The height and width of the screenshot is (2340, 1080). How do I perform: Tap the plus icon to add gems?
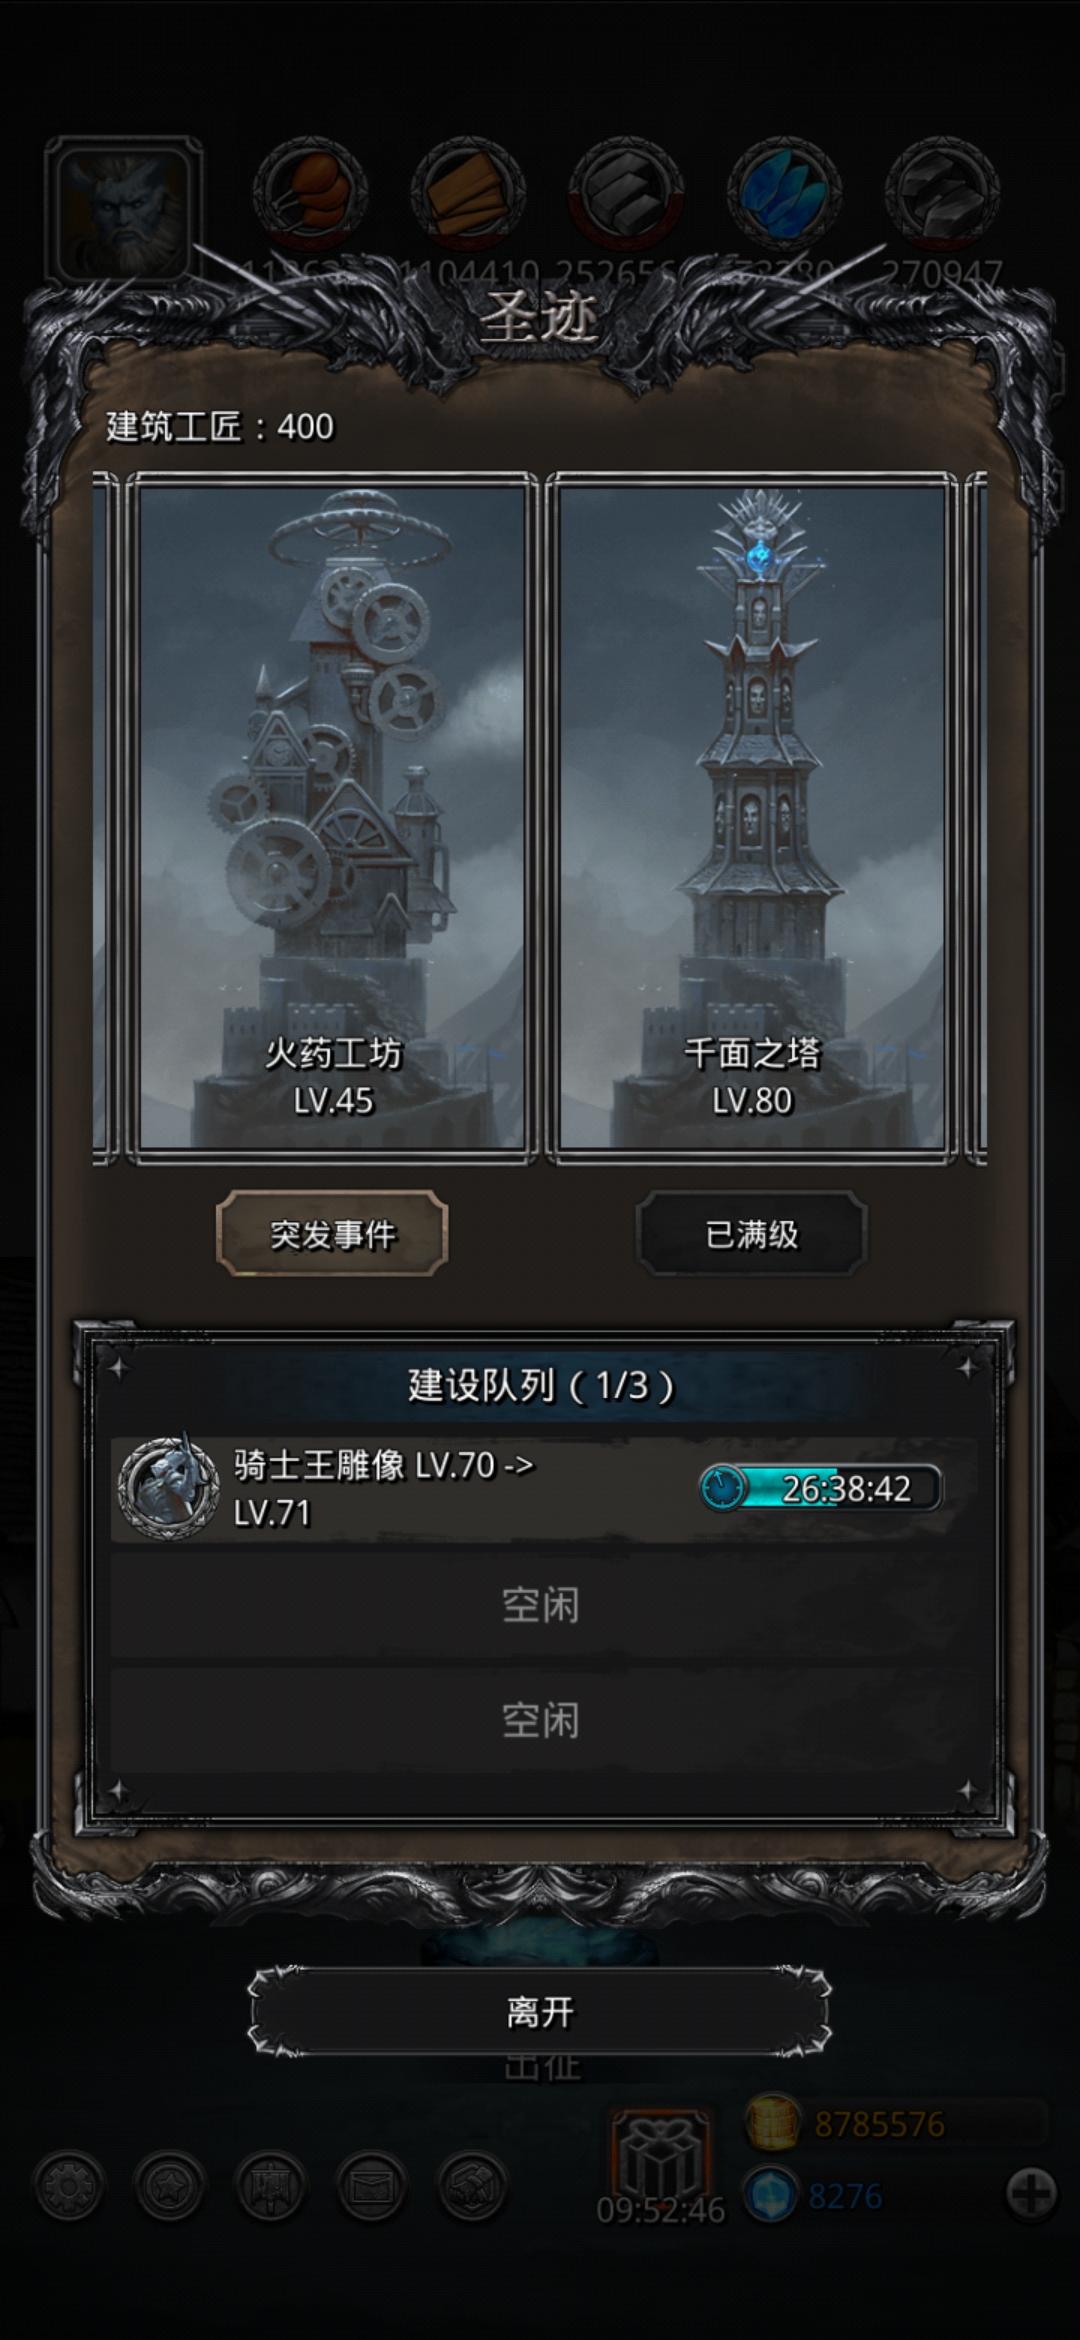(1031, 2195)
